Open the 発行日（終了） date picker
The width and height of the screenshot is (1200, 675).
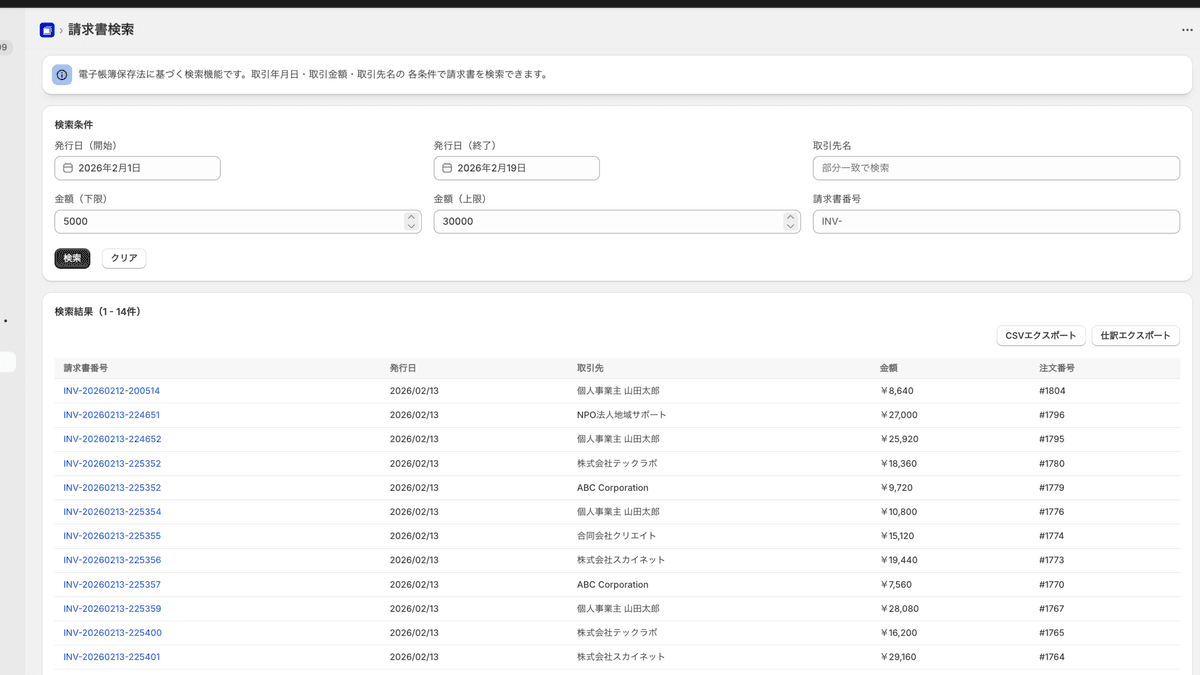[517, 168]
